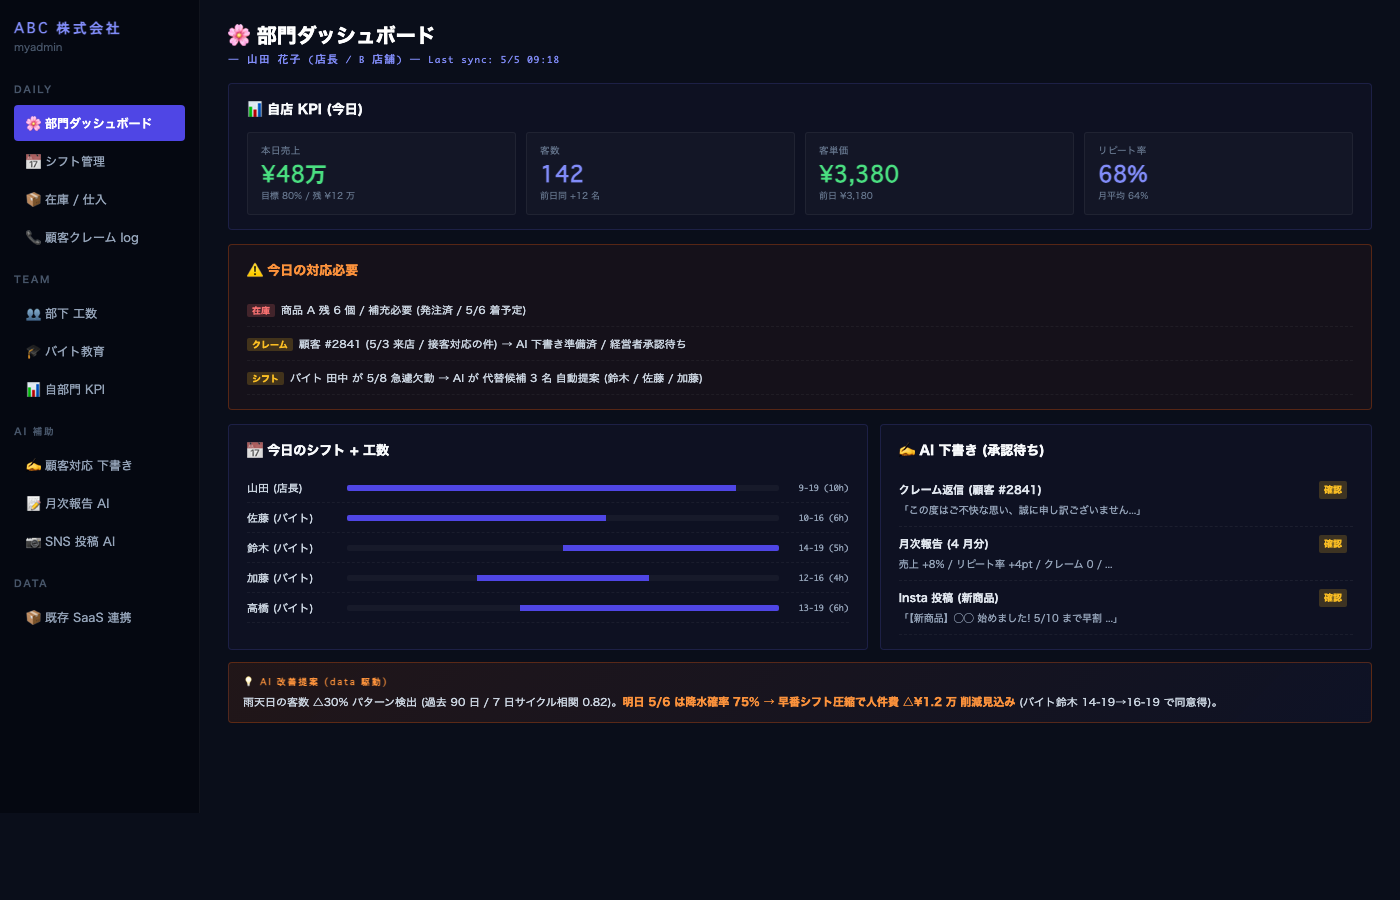Click the 14-19 (5h) time label
This screenshot has height=900, width=1400.
[823, 548]
